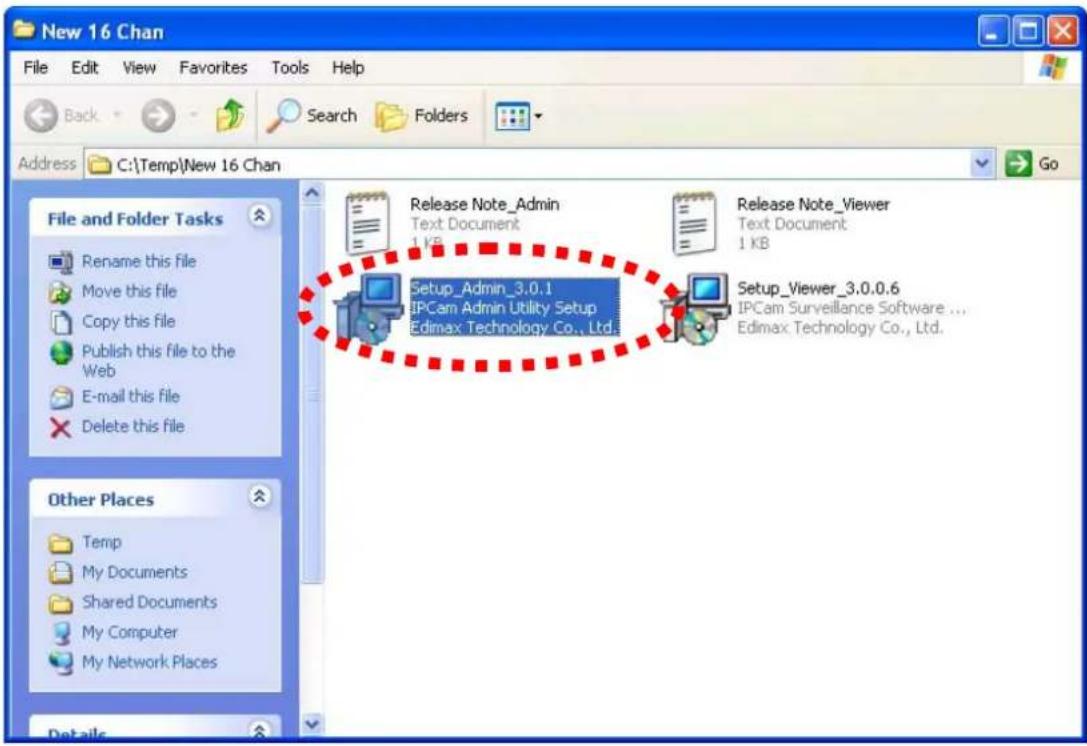Open My Computer in Other Places
Viewport: 1087px width, 746px height.
[130, 632]
